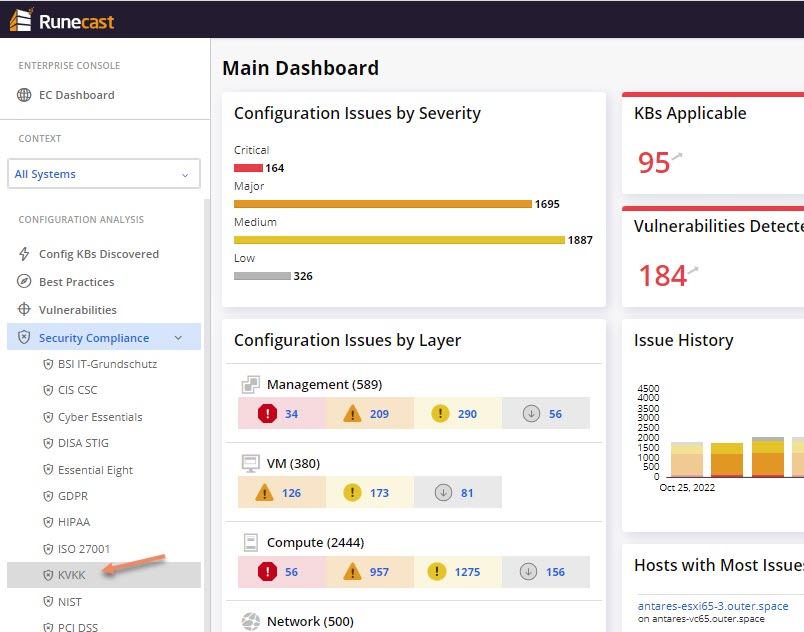Click the red Critical severity bar
This screenshot has width=804, height=632.
(248, 168)
